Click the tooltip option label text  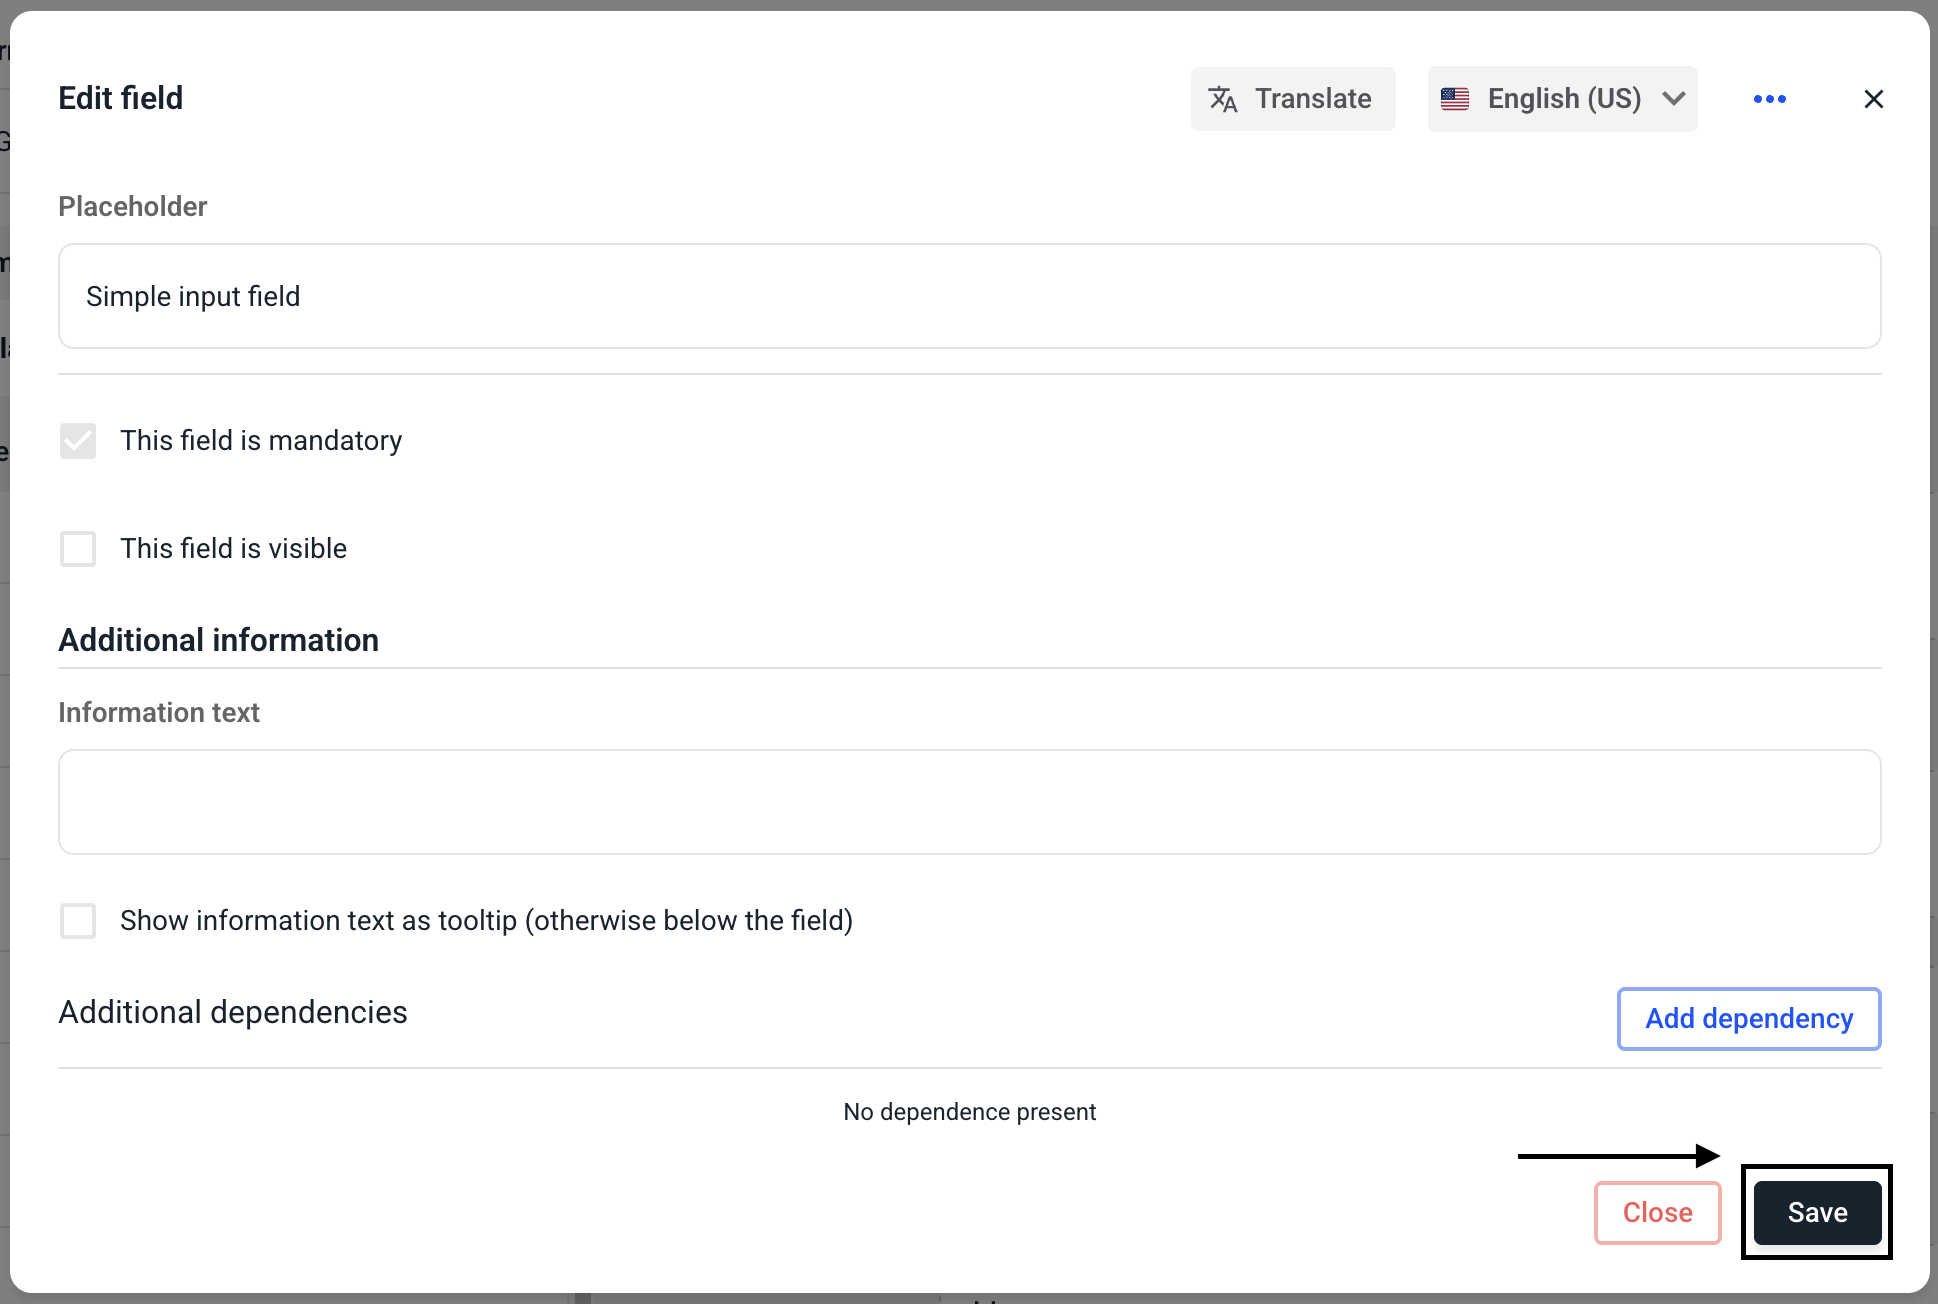(x=486, y=921)
